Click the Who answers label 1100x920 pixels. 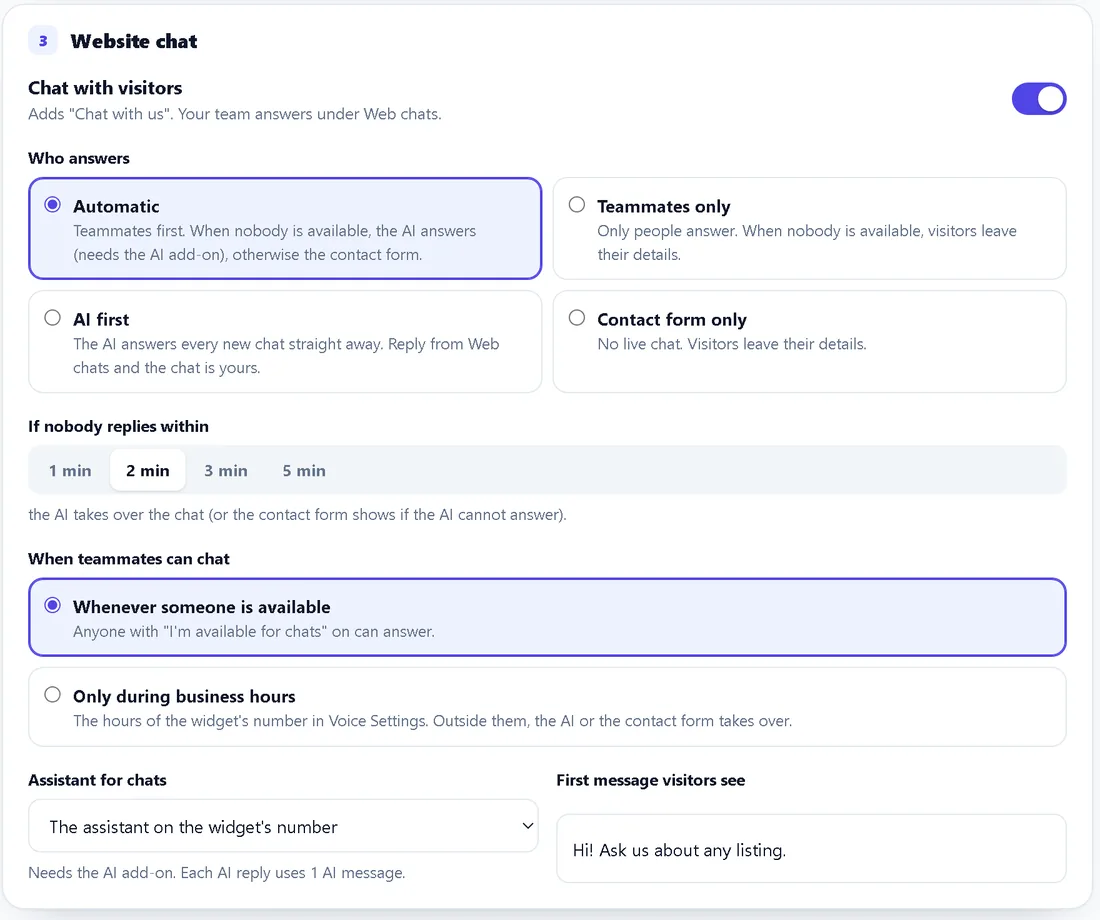pos(79,158)
